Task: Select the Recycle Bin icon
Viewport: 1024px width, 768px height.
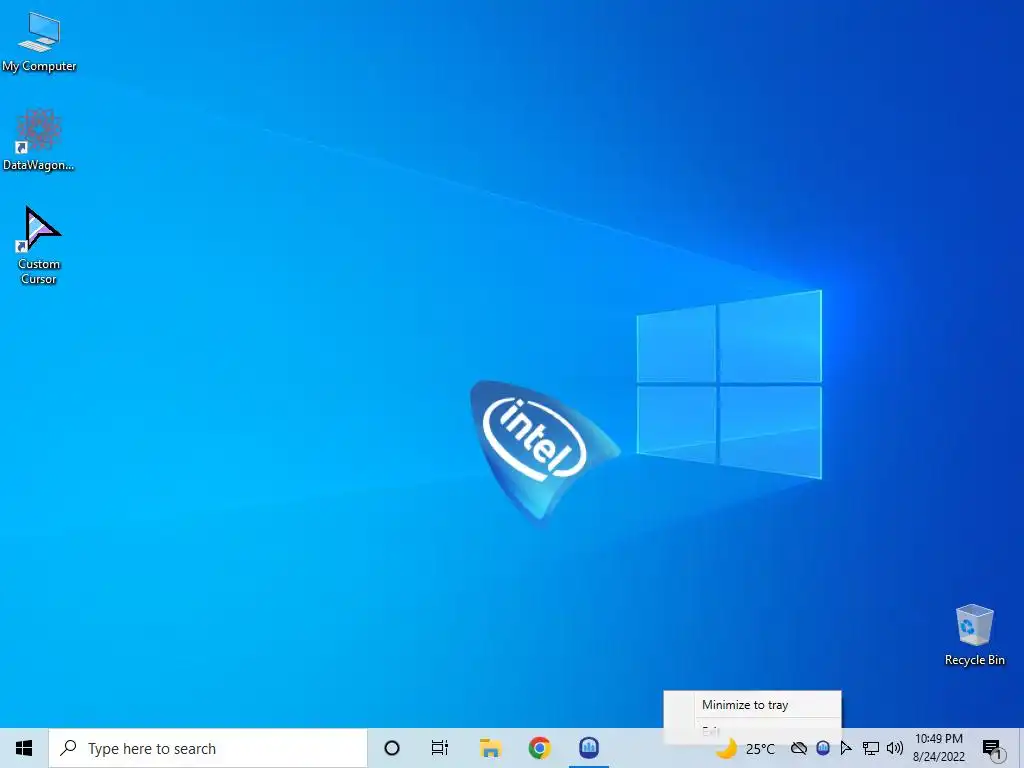Action: (x=974, y=635)
